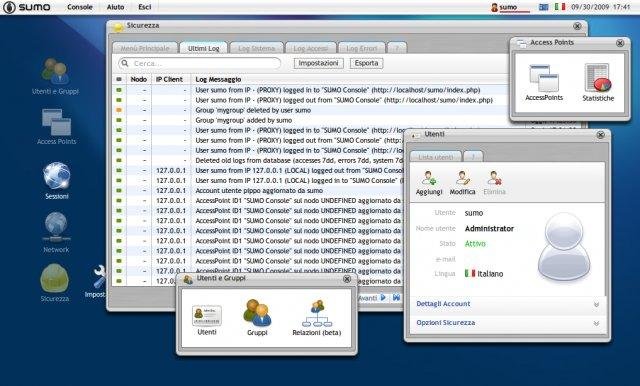The height and width of the screenshot is (386, 640).
Task: Switch to Log Sistema tab
Action: coord(256,48)
